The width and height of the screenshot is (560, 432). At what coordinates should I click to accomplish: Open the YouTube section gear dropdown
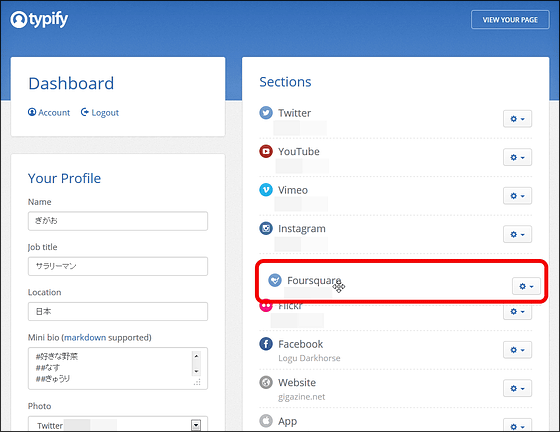point(517,157)
